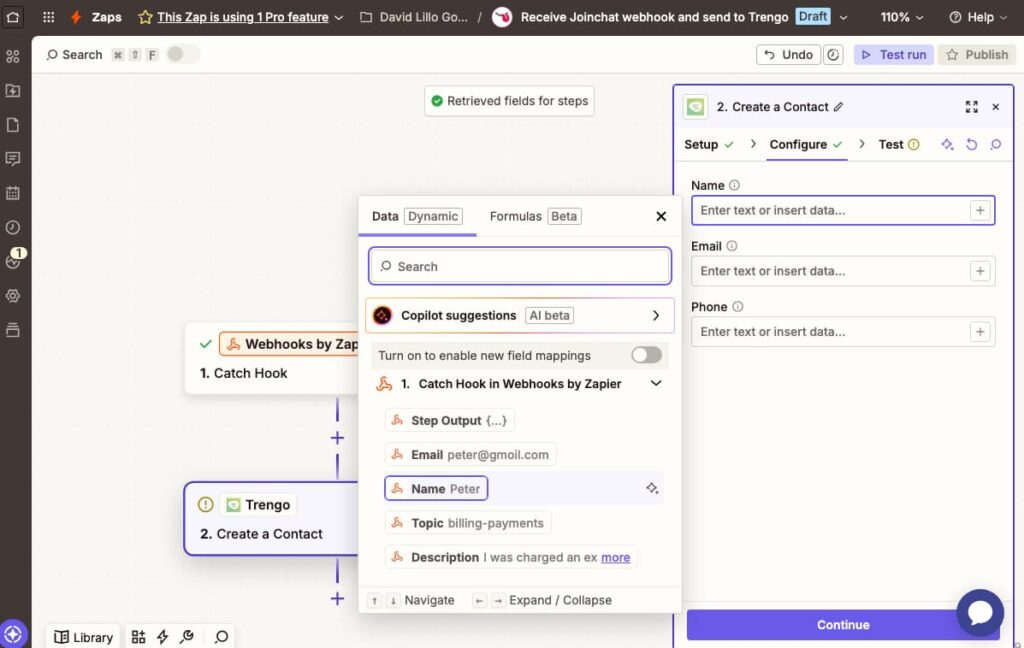
Task: Go to the Setup tab
Action: click(709, 144)
